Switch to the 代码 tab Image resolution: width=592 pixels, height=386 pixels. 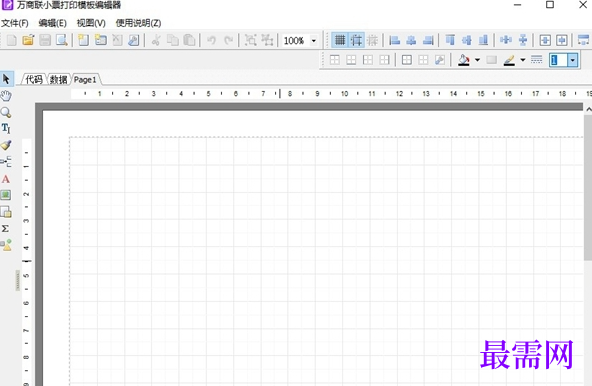pos(34,80)
